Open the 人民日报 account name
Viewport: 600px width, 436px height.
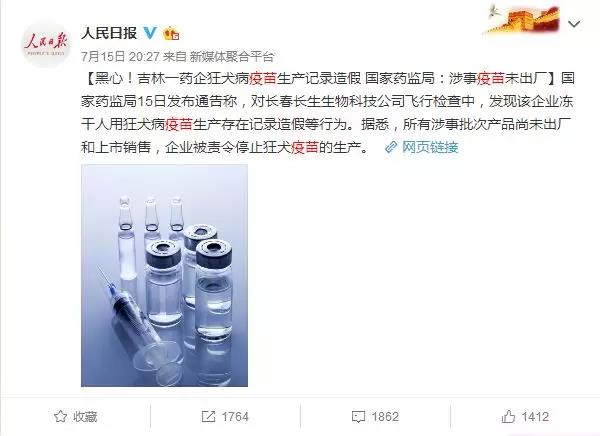109,33
